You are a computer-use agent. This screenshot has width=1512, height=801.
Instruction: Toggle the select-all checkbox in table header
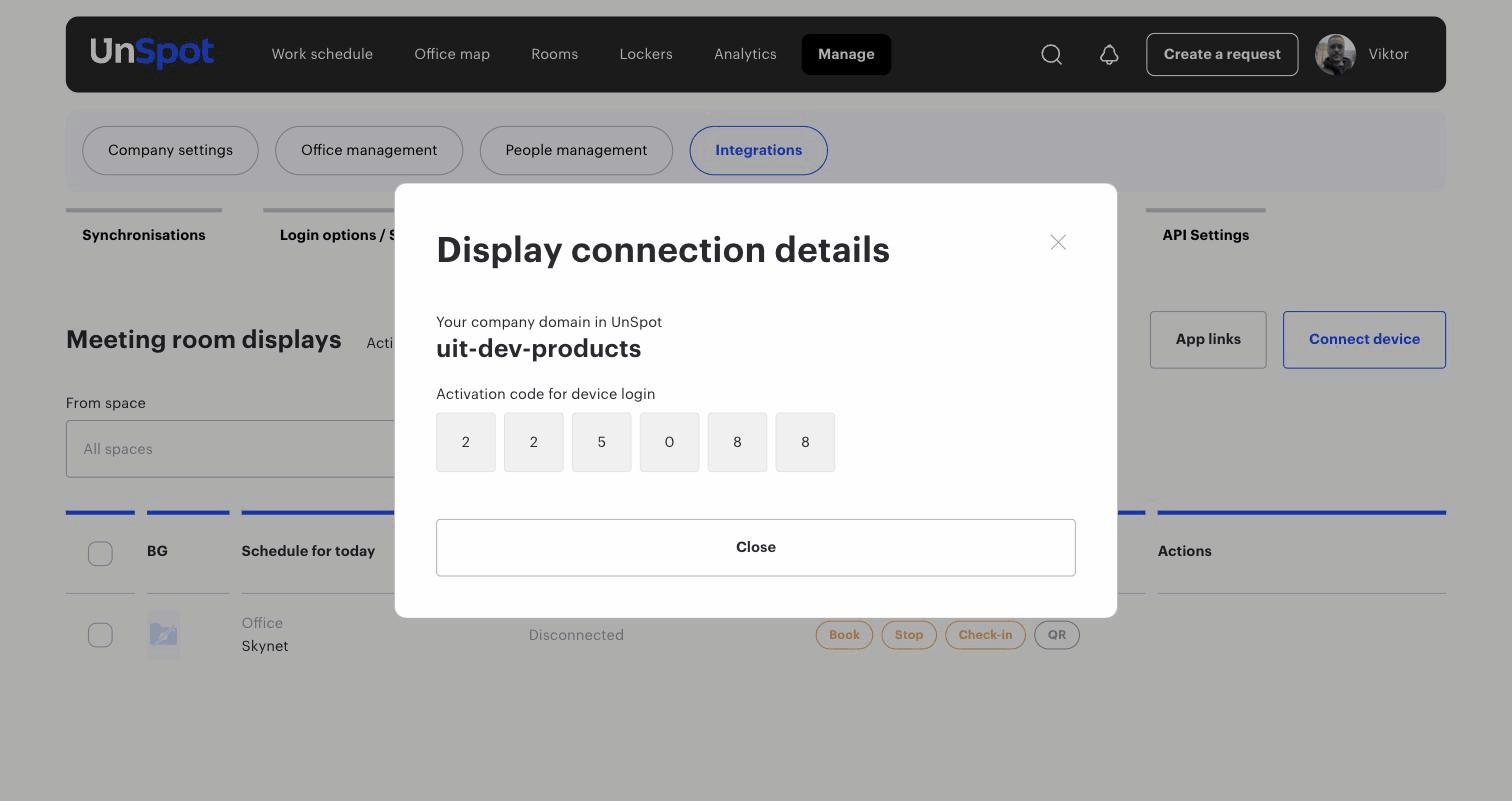[100, 553]
